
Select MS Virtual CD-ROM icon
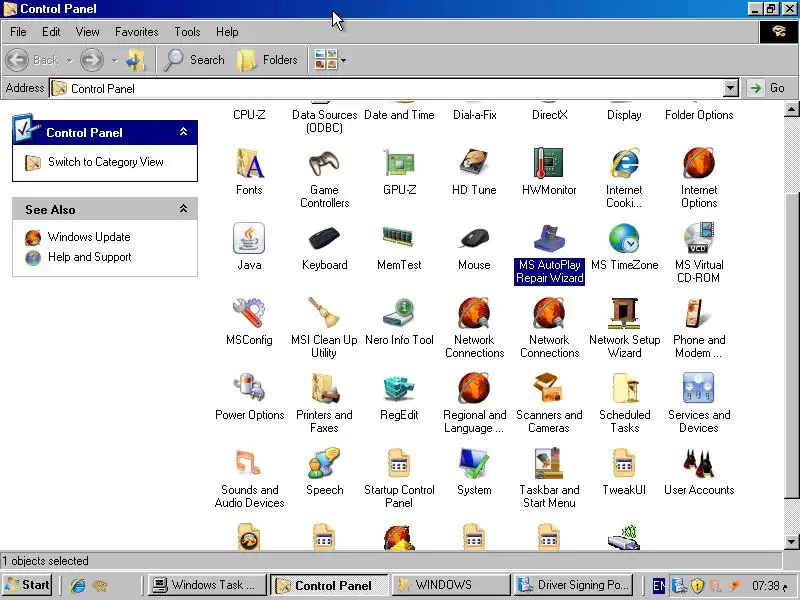tap(698, 238)
